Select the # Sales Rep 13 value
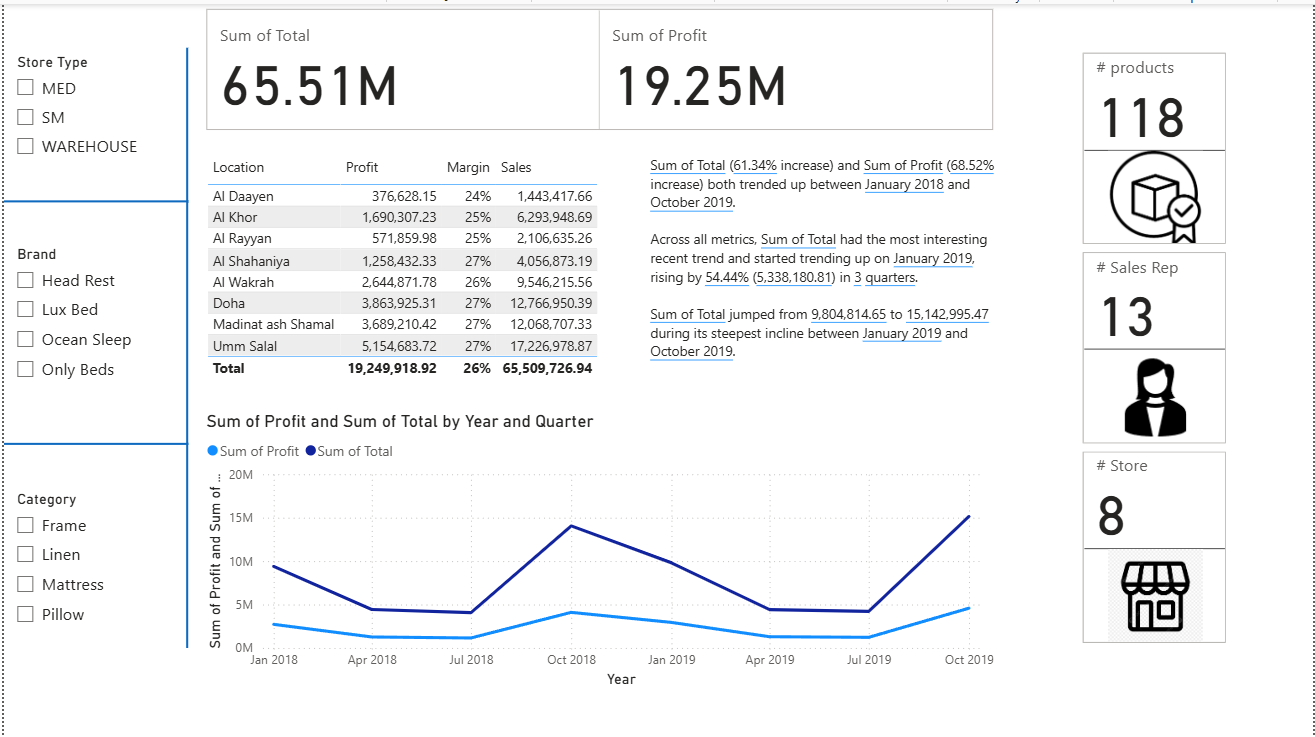 1127,317
